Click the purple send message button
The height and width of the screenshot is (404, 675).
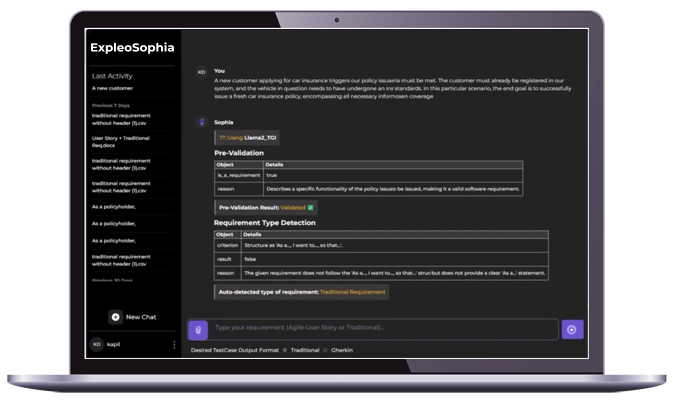pos(572,329)
